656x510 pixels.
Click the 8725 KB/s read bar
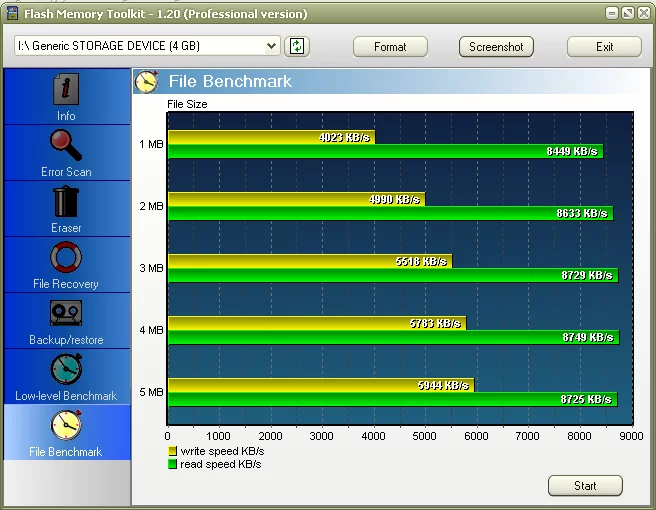393,399
